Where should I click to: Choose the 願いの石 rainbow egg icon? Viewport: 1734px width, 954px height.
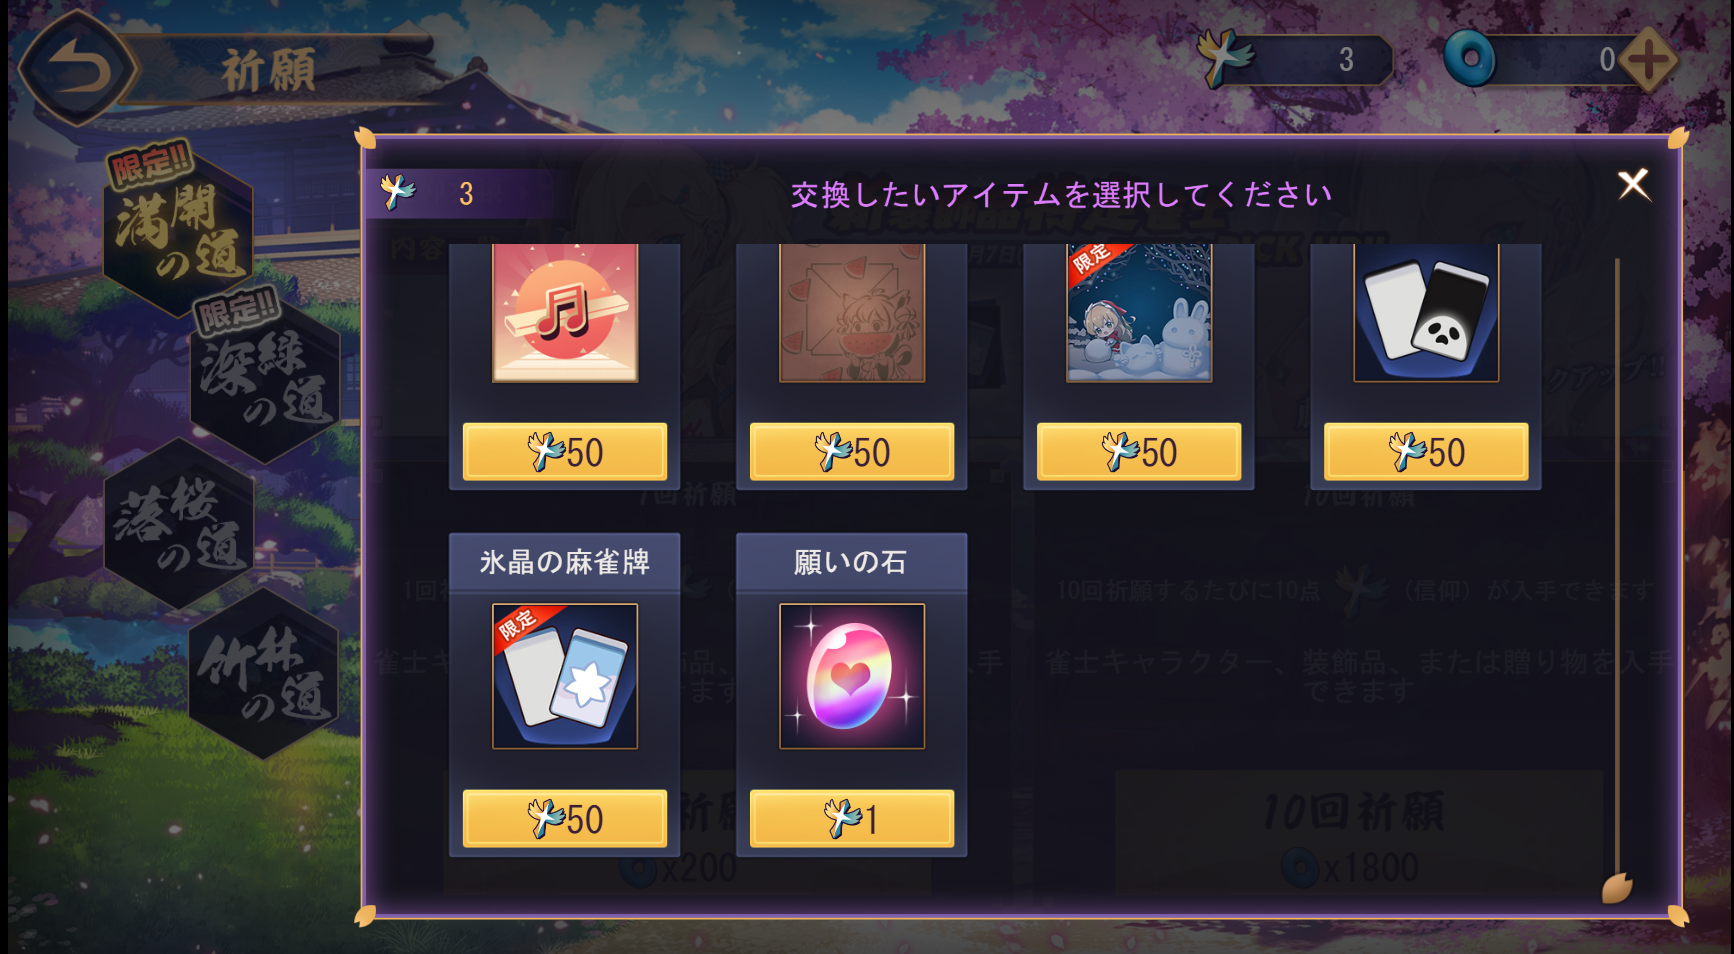tap(852, 676)
